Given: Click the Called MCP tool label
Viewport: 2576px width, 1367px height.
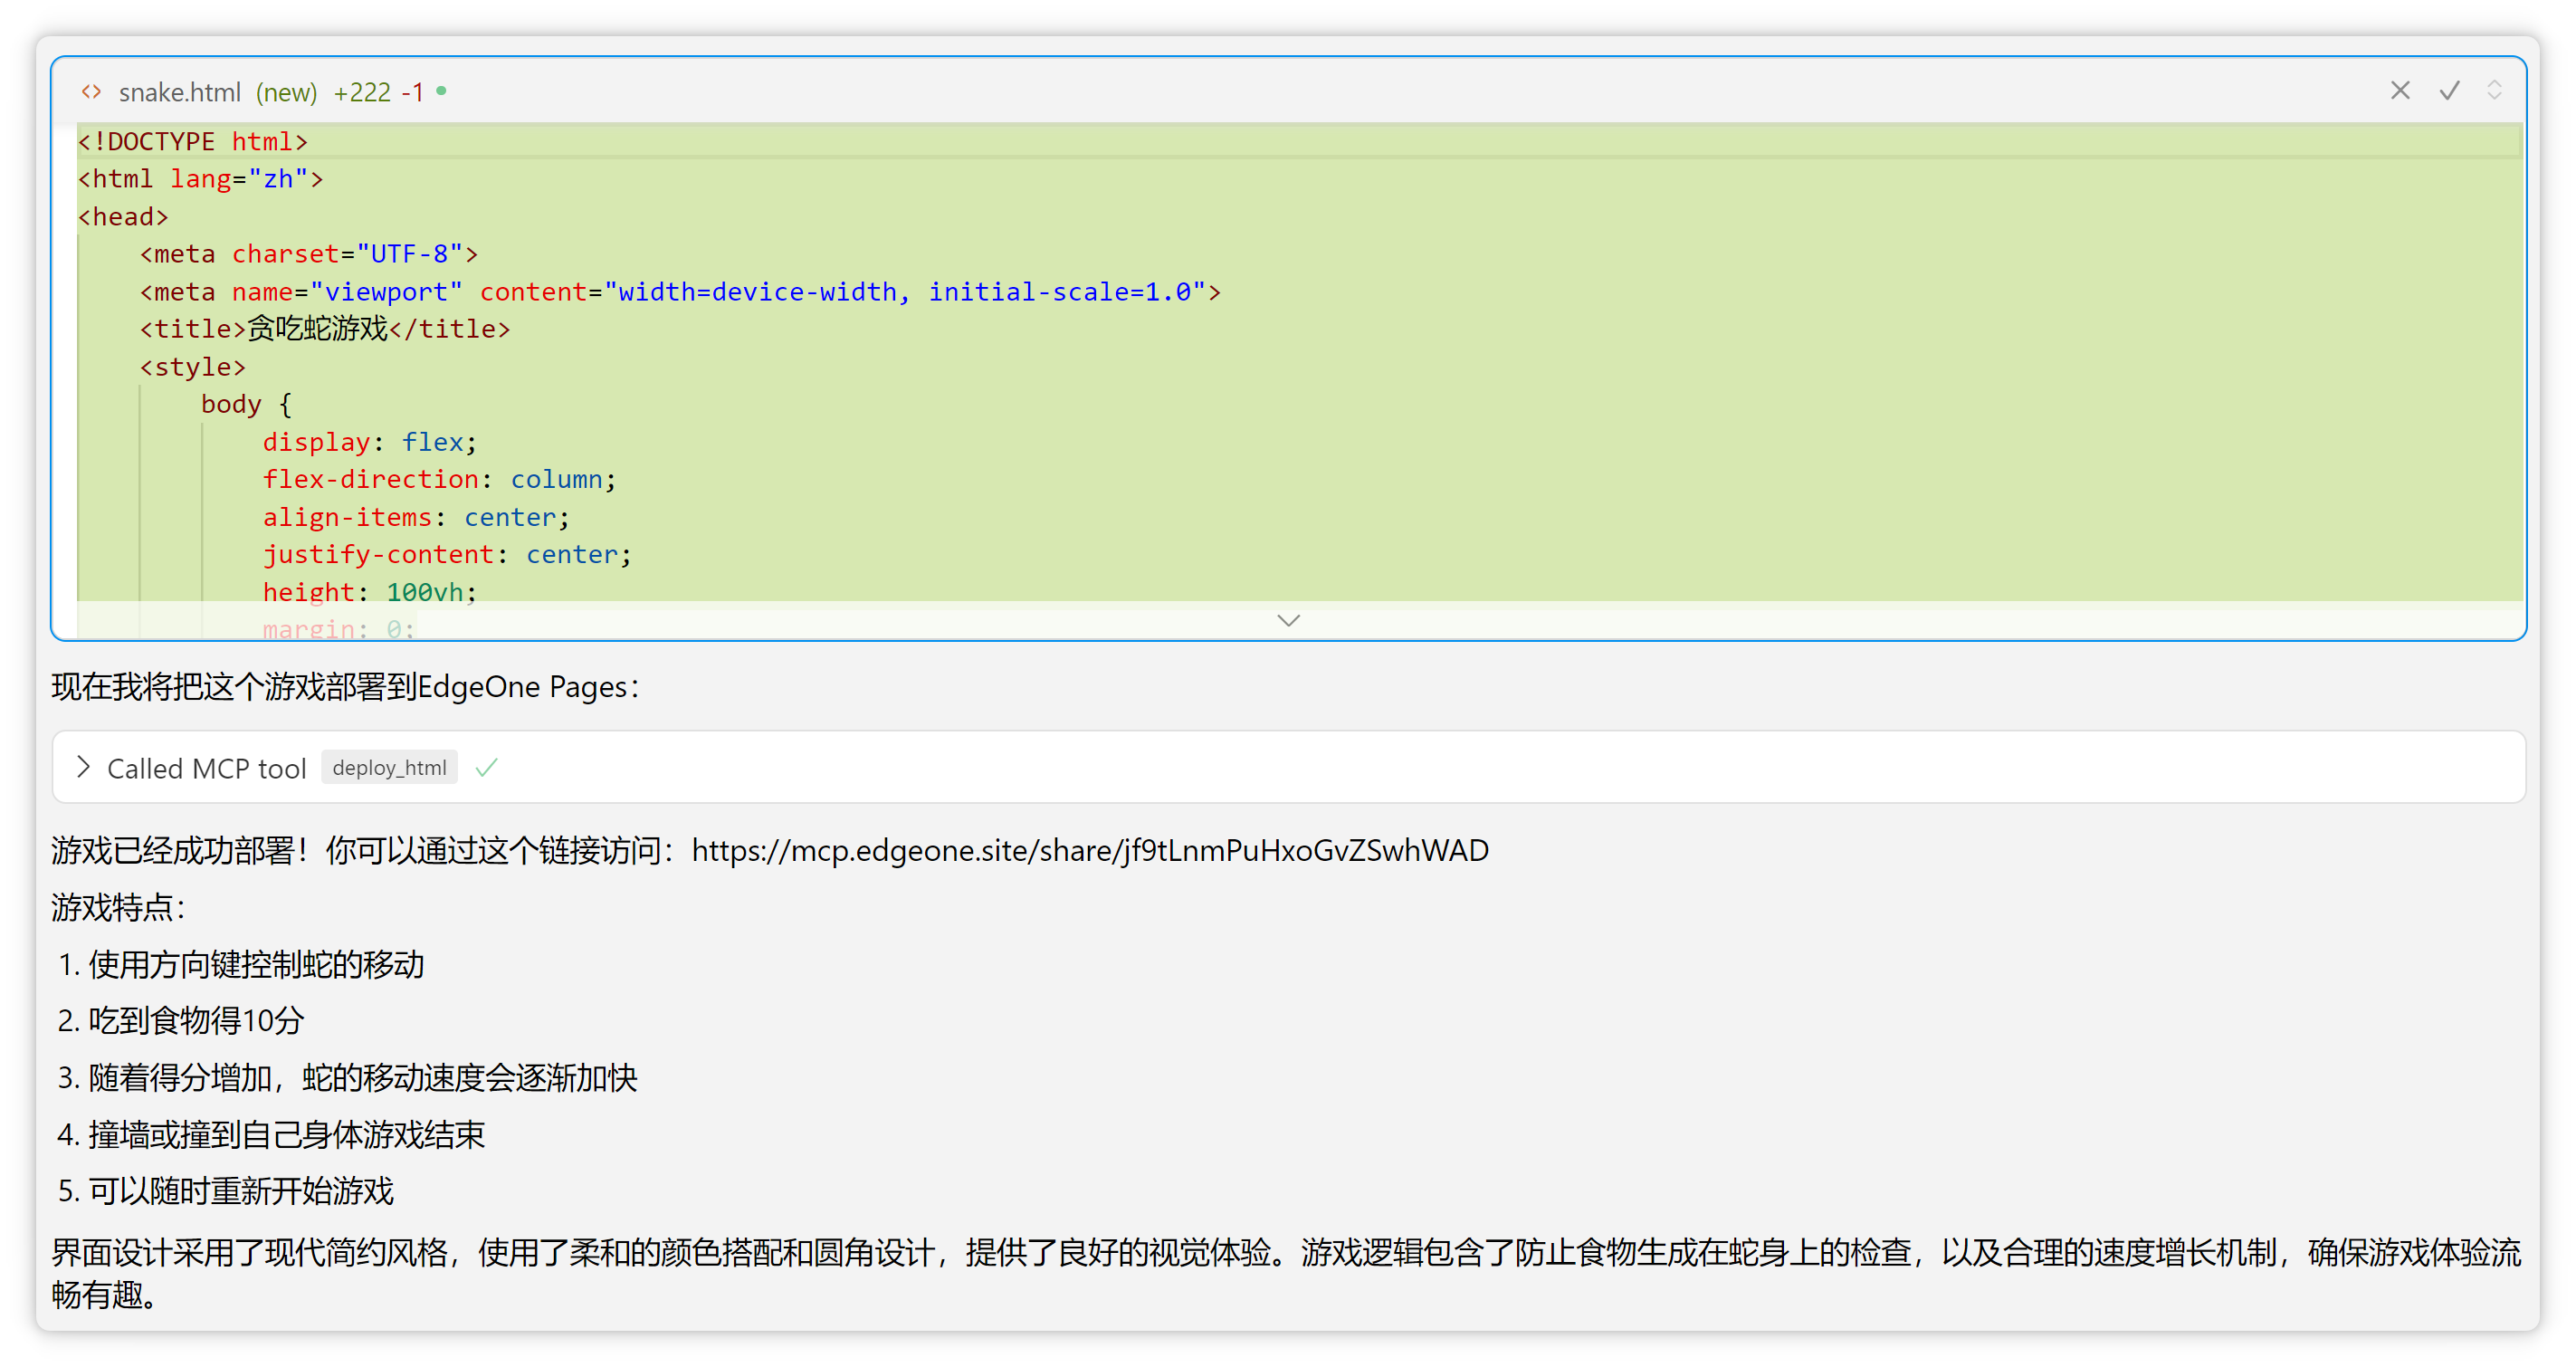Looking at the screenshot, I should tap(206, 769).
